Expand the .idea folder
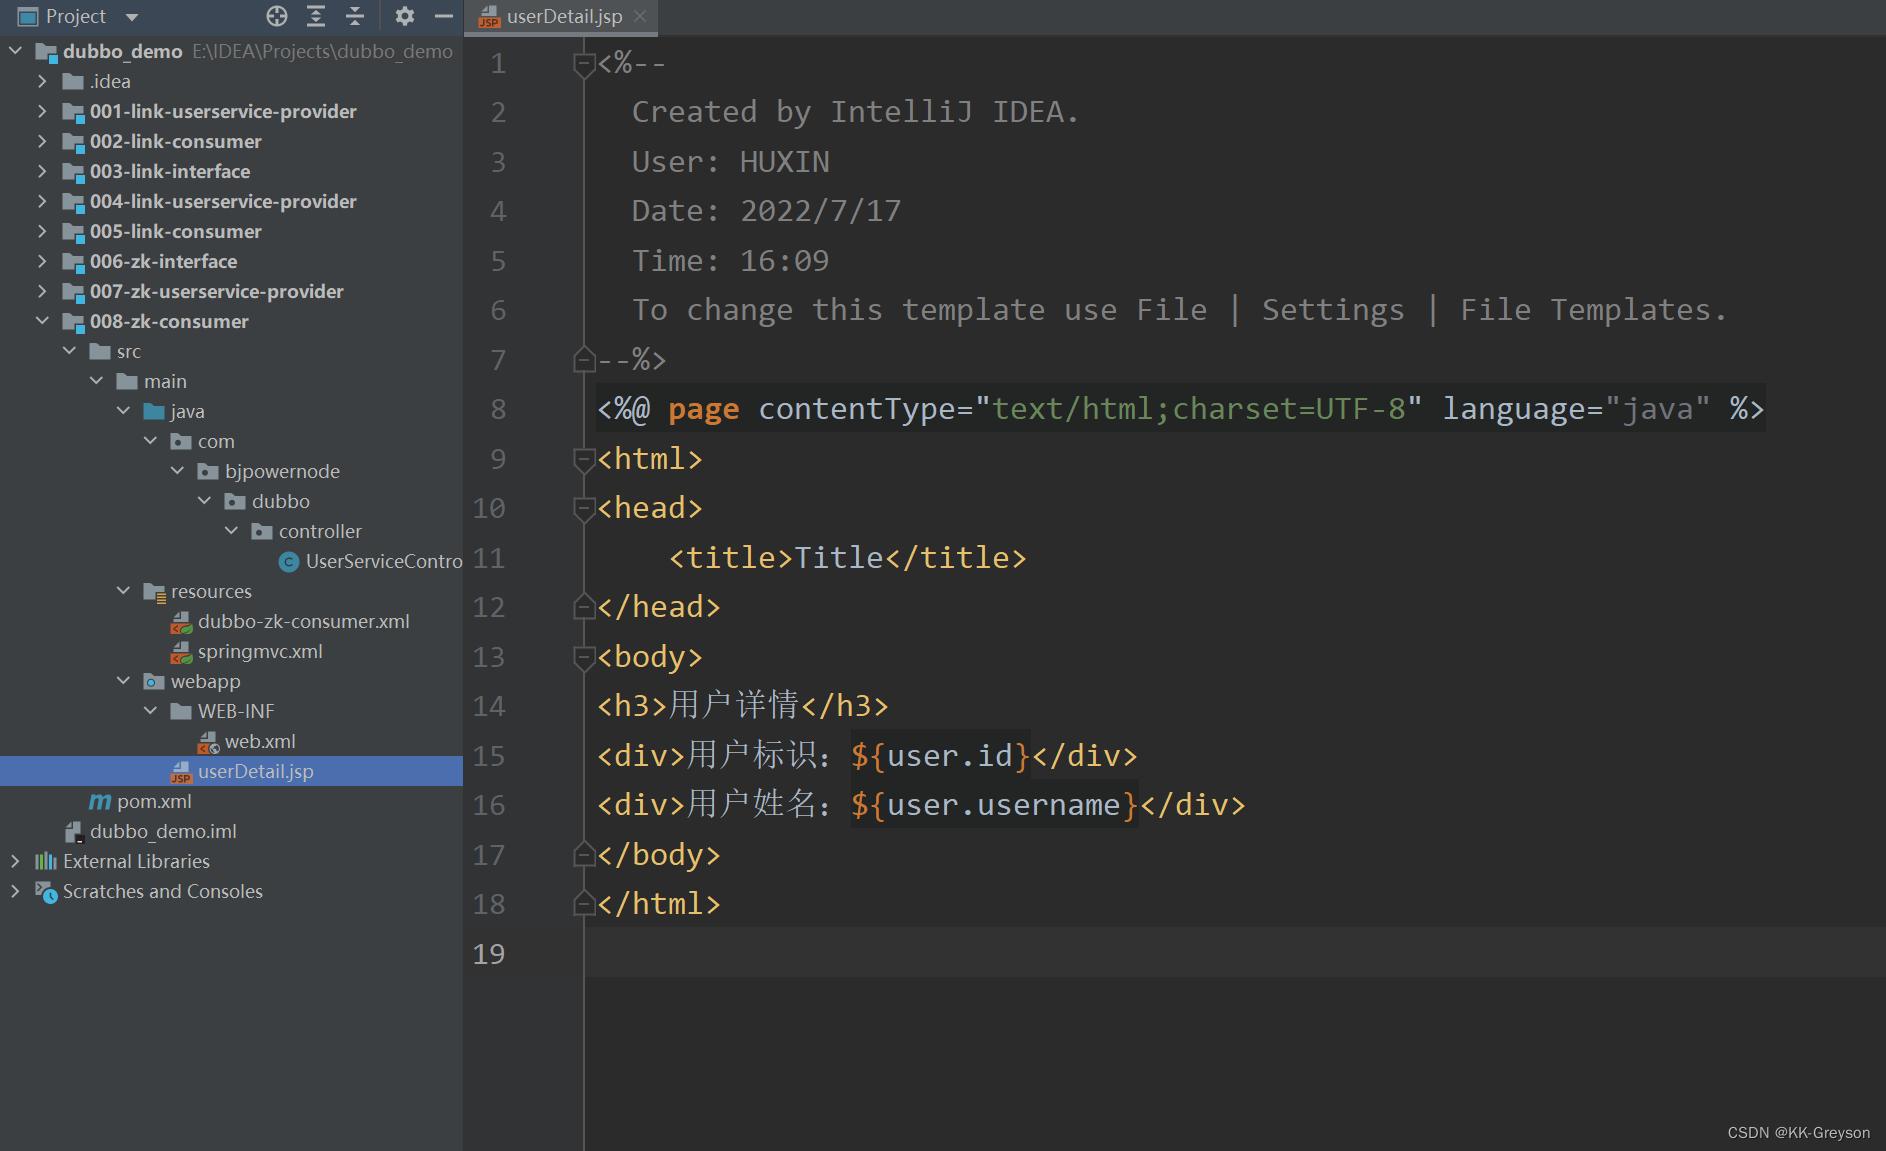1886x1151 pixels. [x=42, y=81]
